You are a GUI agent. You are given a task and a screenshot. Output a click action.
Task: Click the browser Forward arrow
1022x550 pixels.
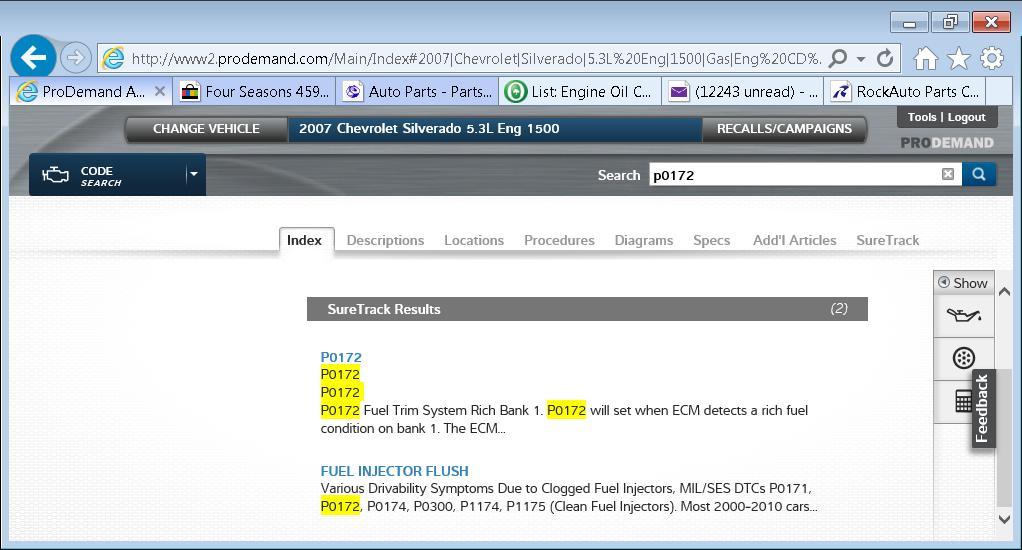pyautogui.click(x=76, y=58)
